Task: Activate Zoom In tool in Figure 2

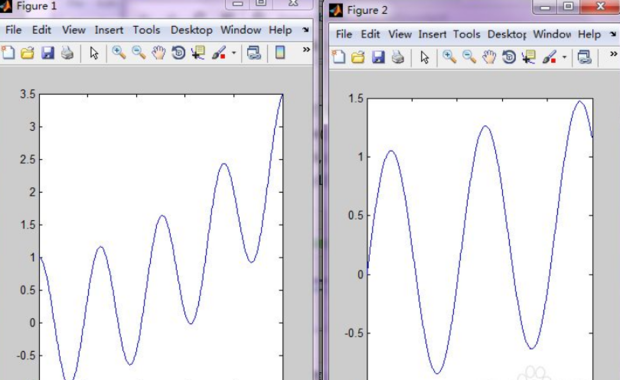Action: 449,57
